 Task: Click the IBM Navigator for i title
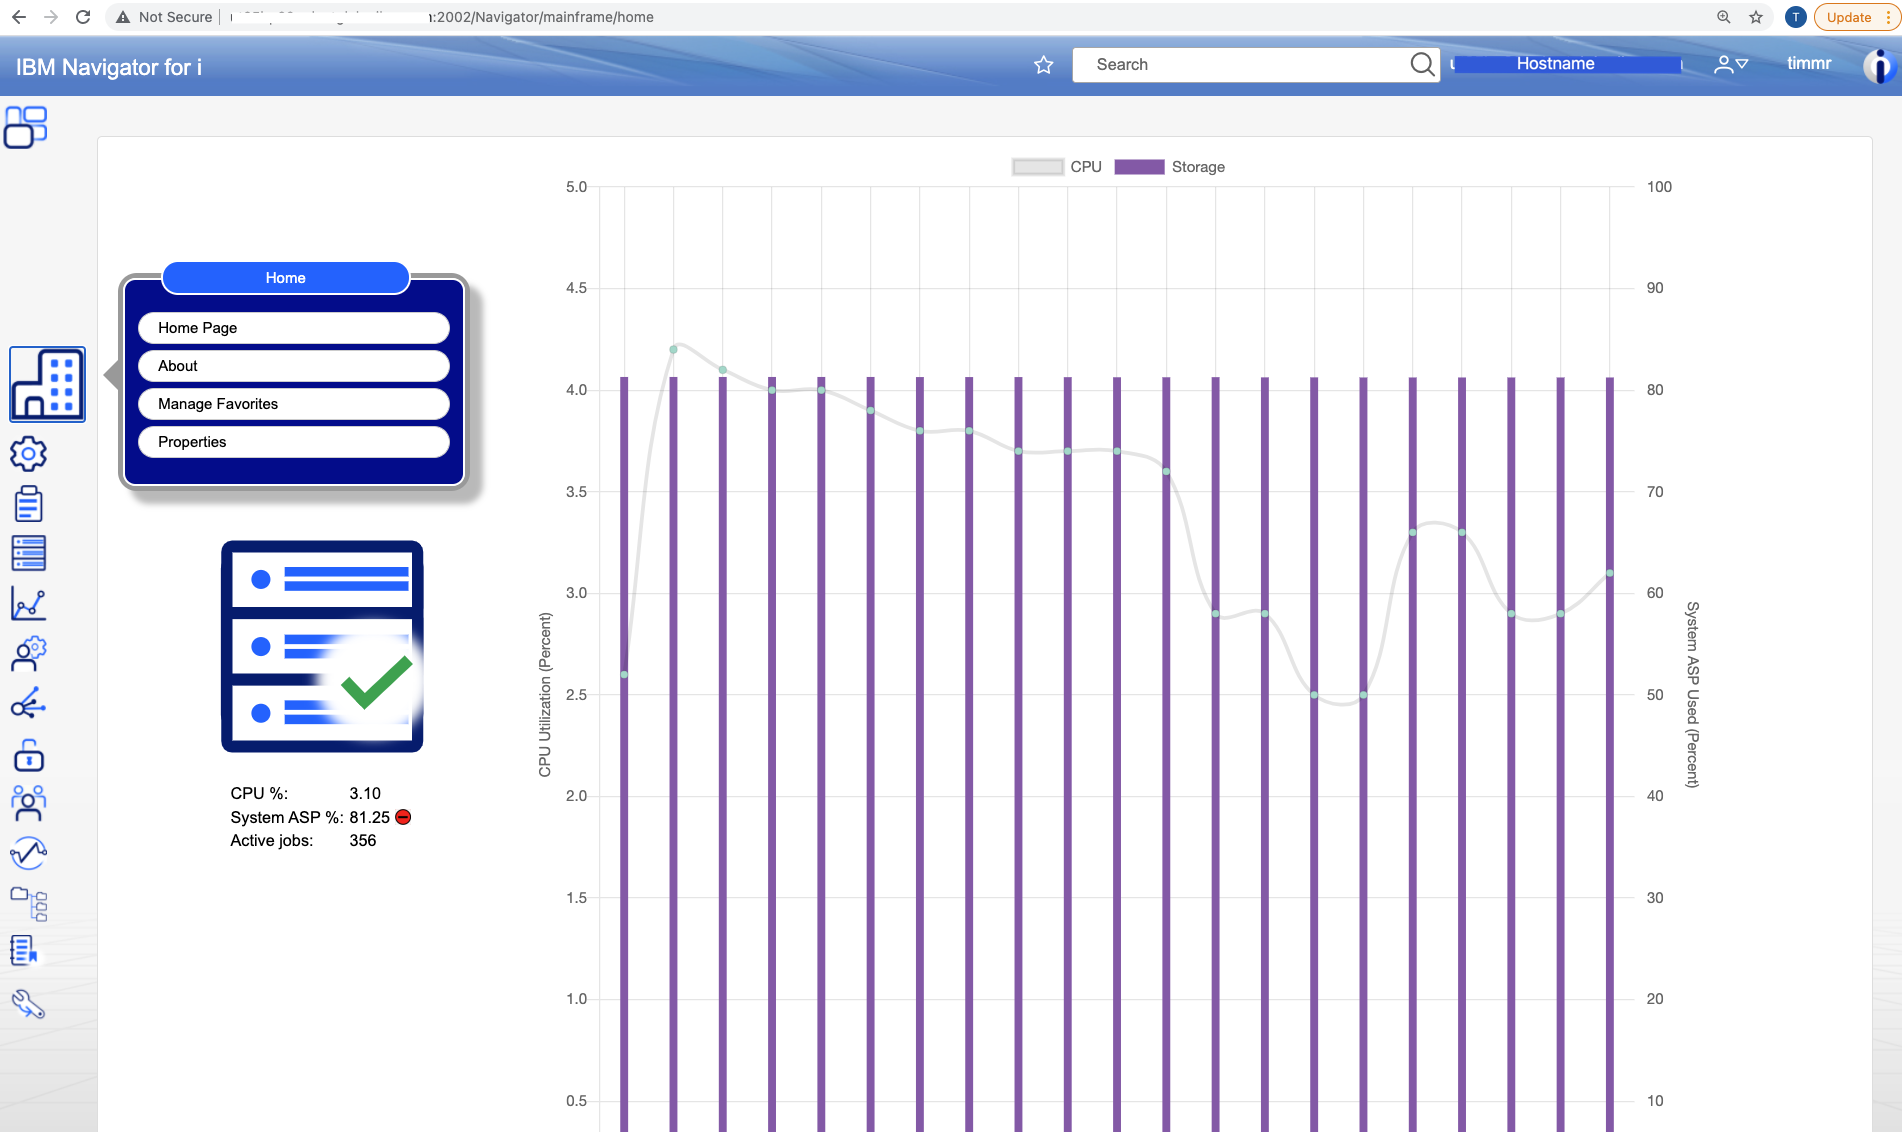109,67
